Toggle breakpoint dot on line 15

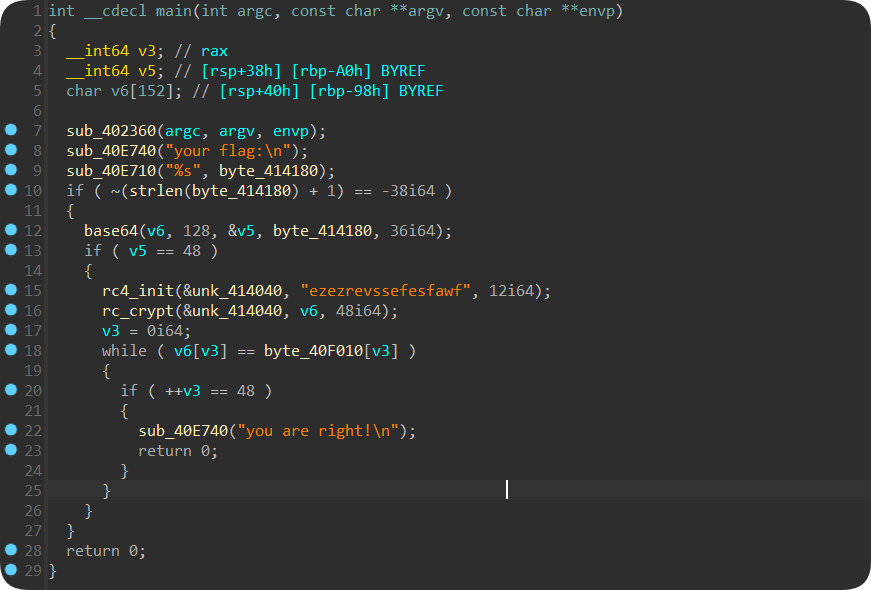tap(11, 290)
